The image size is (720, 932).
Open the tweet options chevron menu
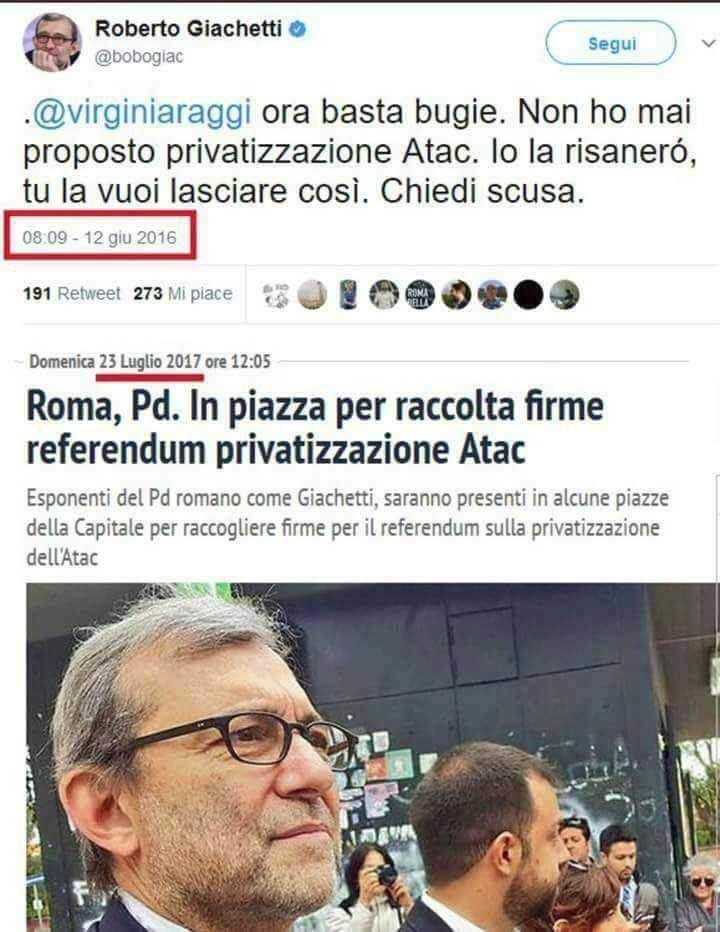(708, 43)
